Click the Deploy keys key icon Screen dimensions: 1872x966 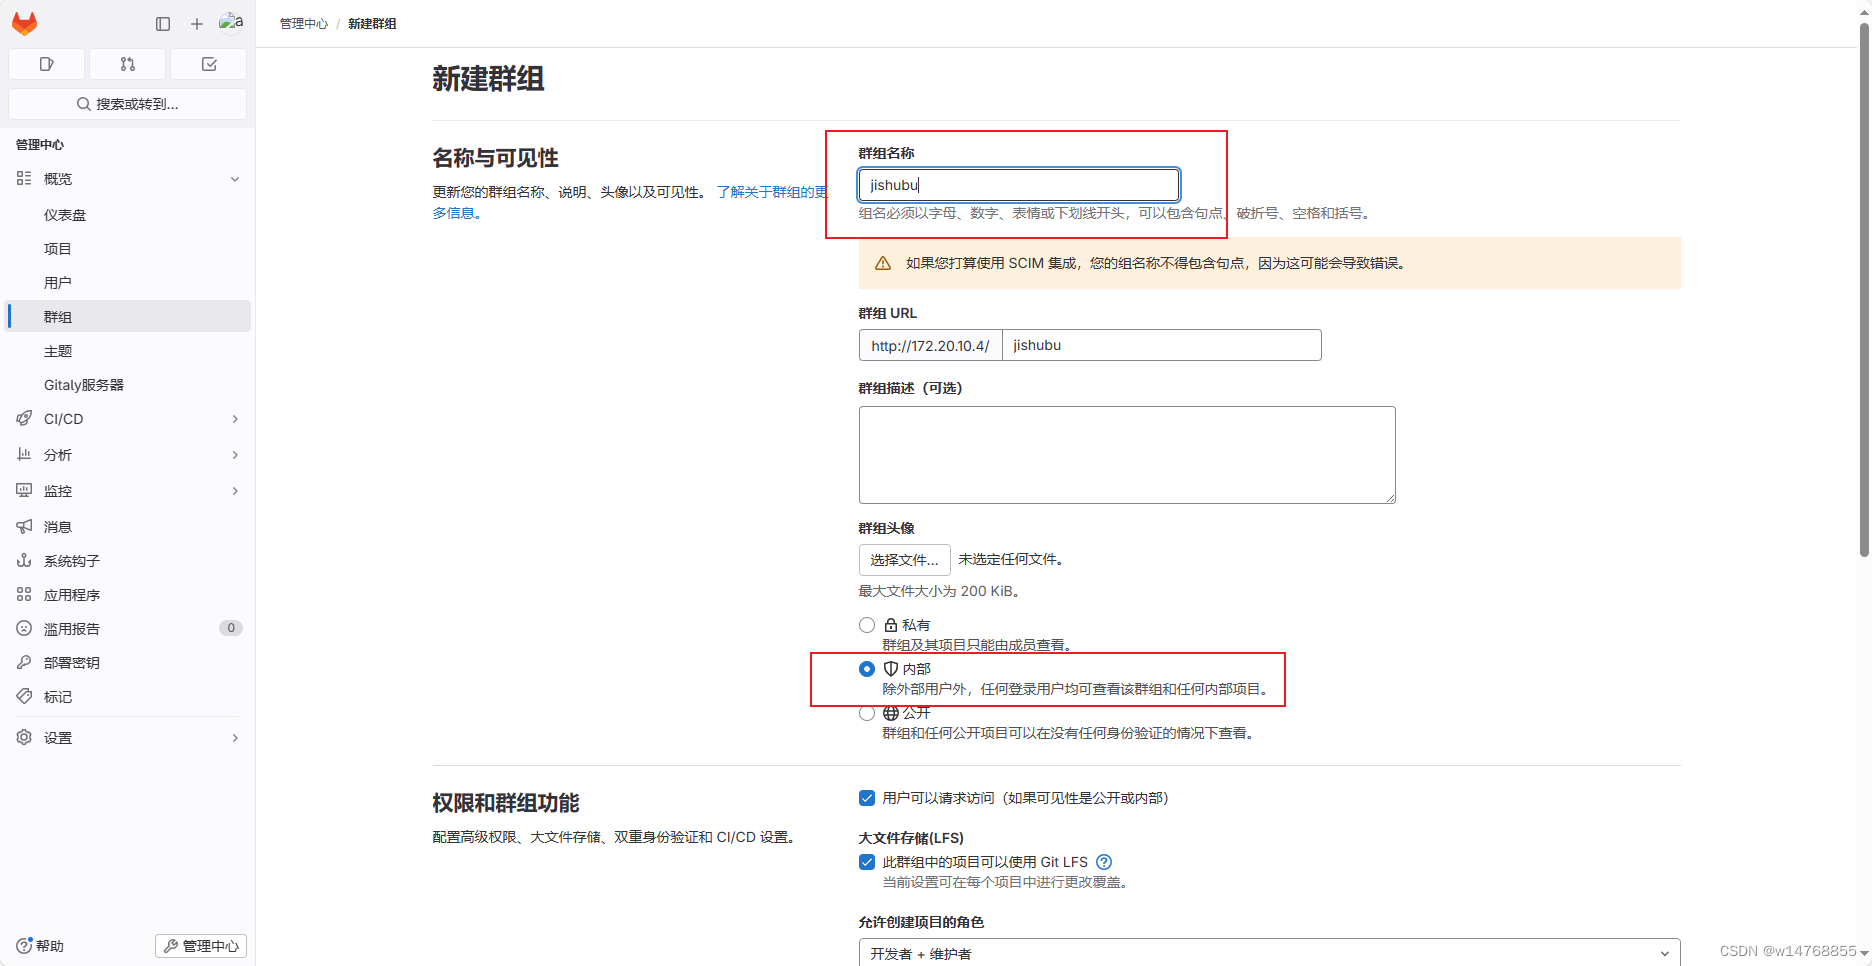point(24,662)
